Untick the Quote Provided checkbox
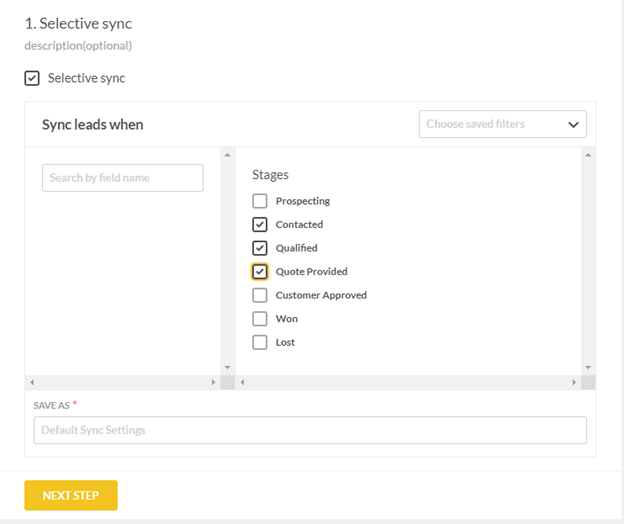Viewport: 624px width, 524px height. tap(259, 272)
